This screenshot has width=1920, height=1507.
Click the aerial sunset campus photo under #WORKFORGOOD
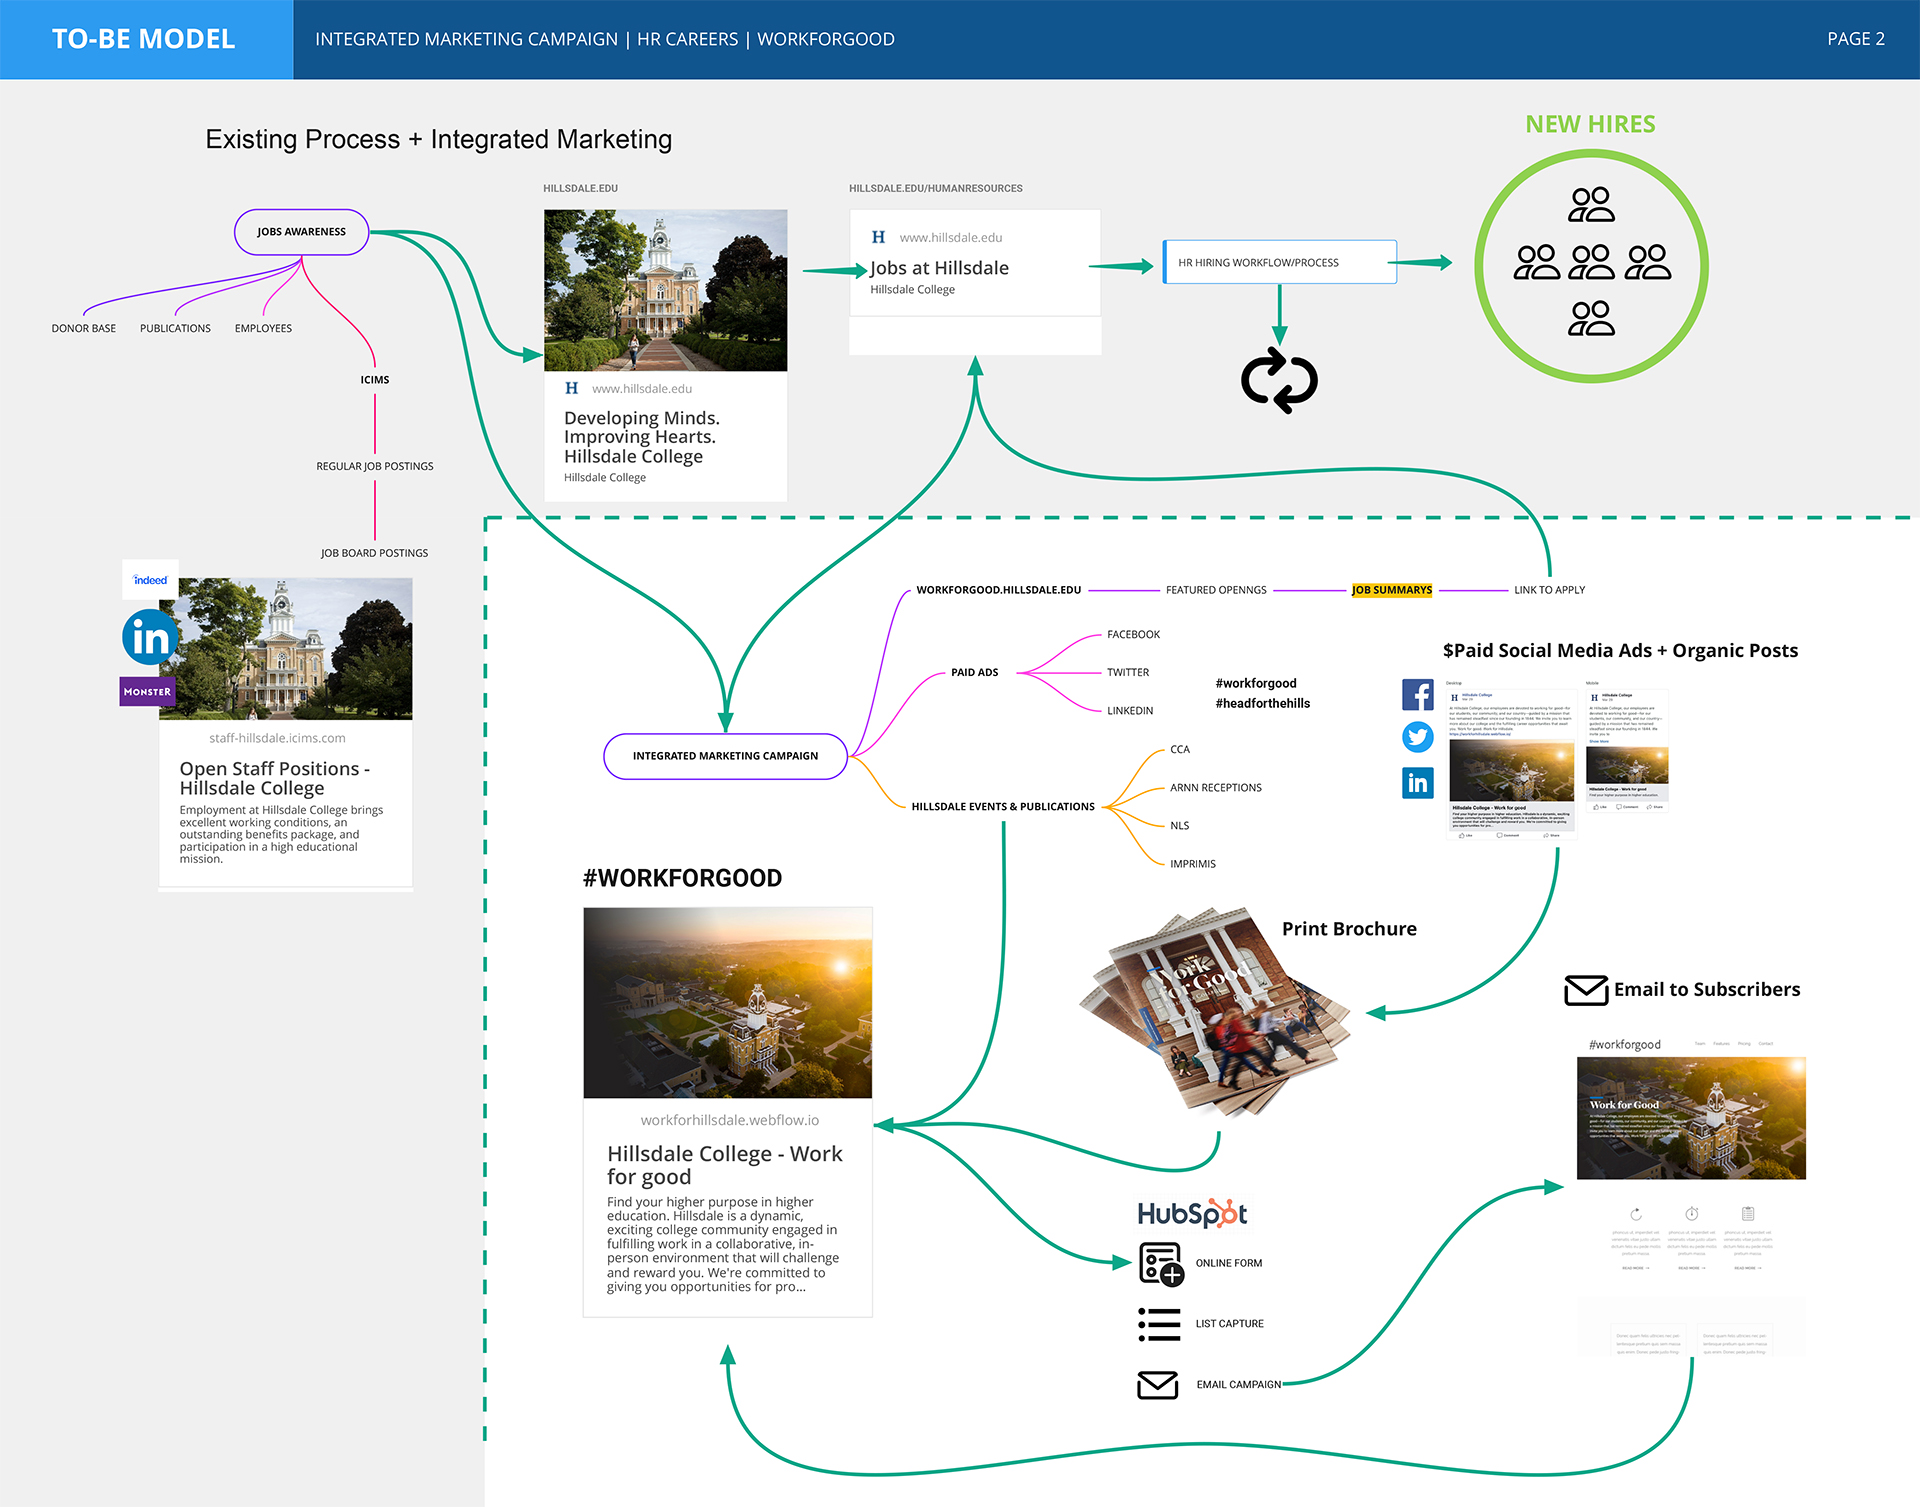tap(727, 1003)
